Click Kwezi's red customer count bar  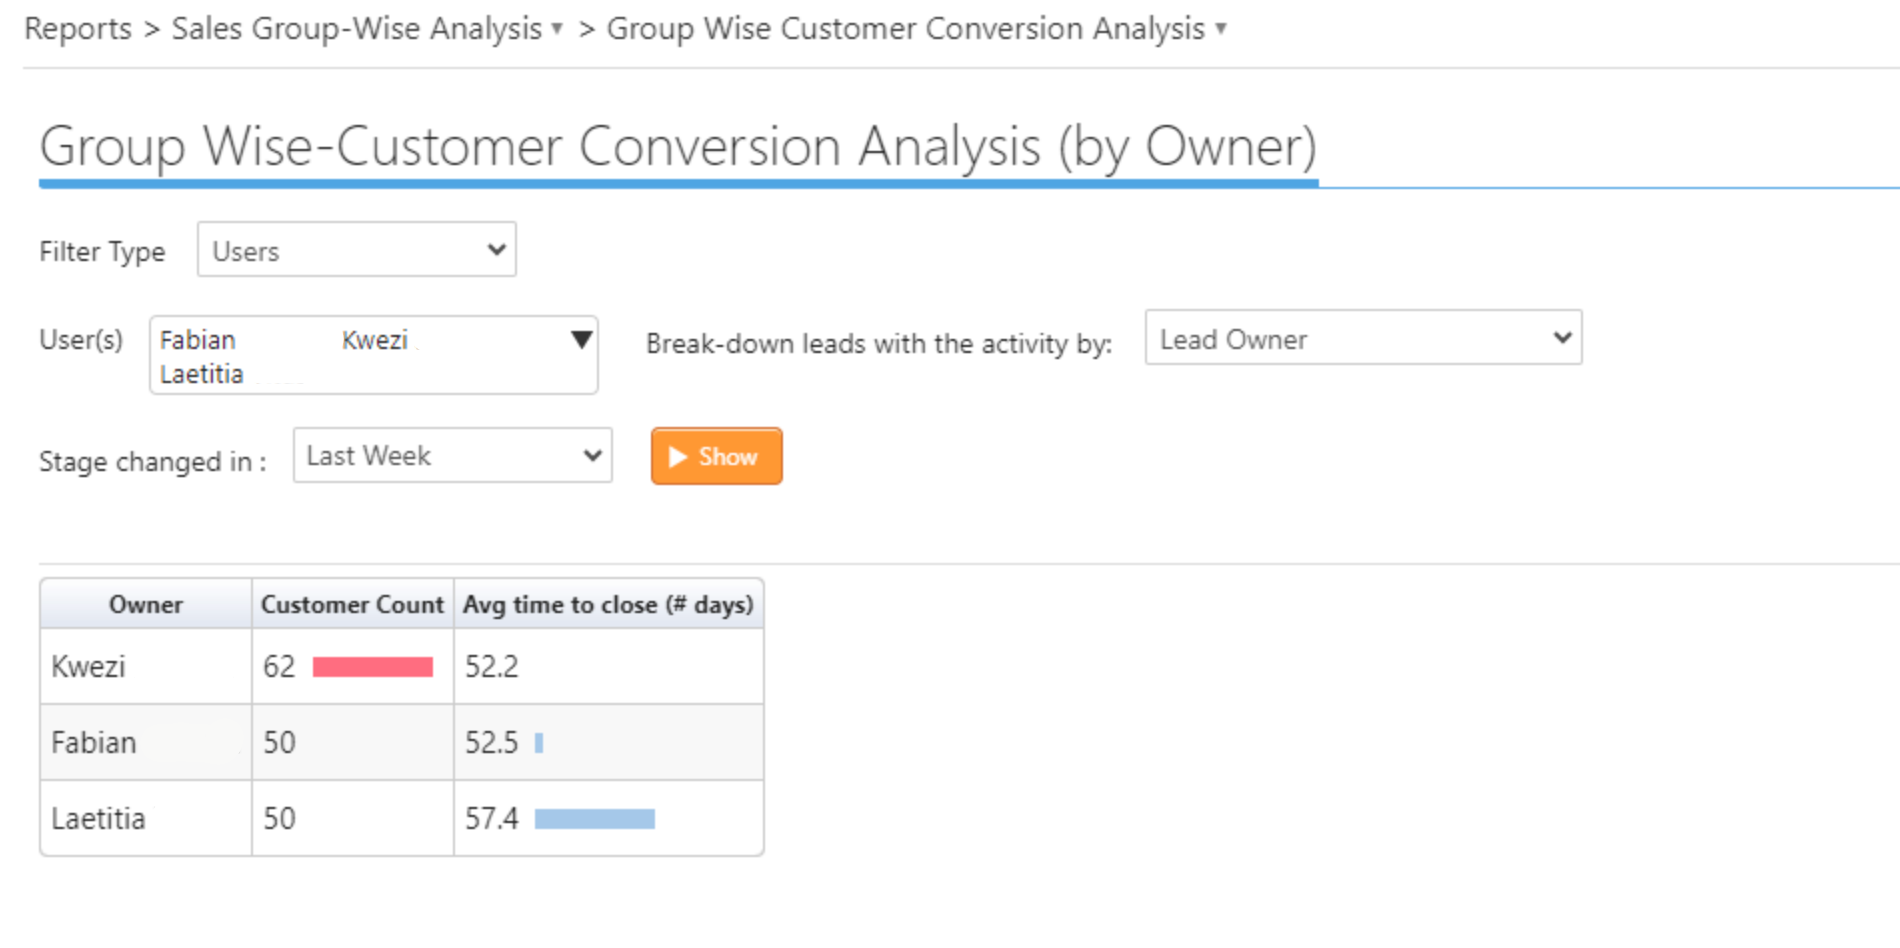click(372, 667)
